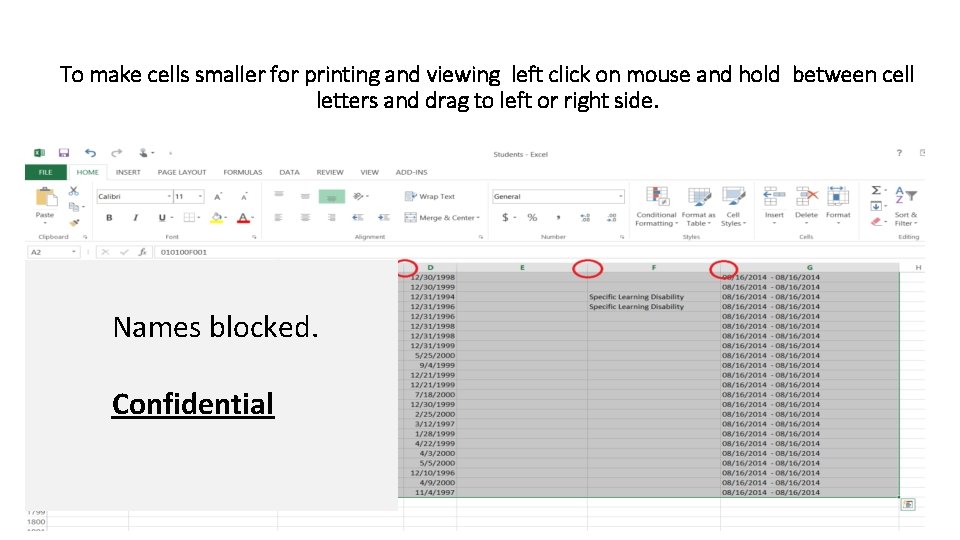
Task: Open Cell Styles menu
Action: click(733, 207)
